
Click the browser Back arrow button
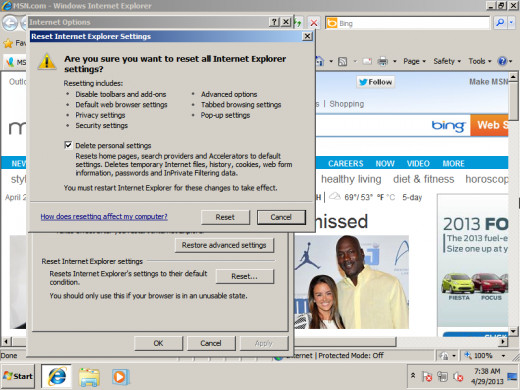10,23
